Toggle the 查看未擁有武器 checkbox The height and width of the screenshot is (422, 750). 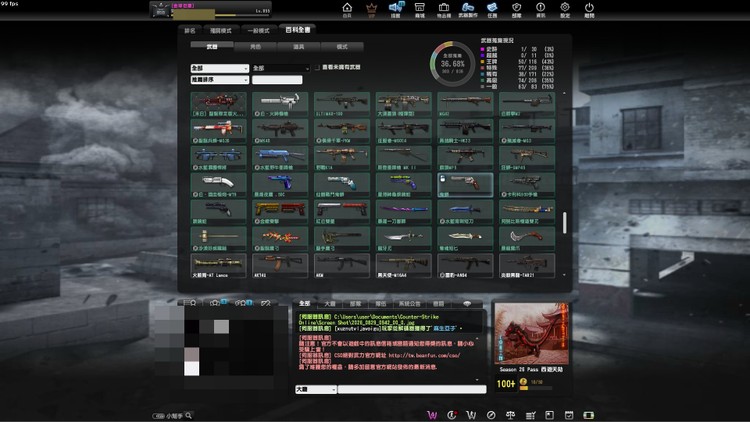317,67
